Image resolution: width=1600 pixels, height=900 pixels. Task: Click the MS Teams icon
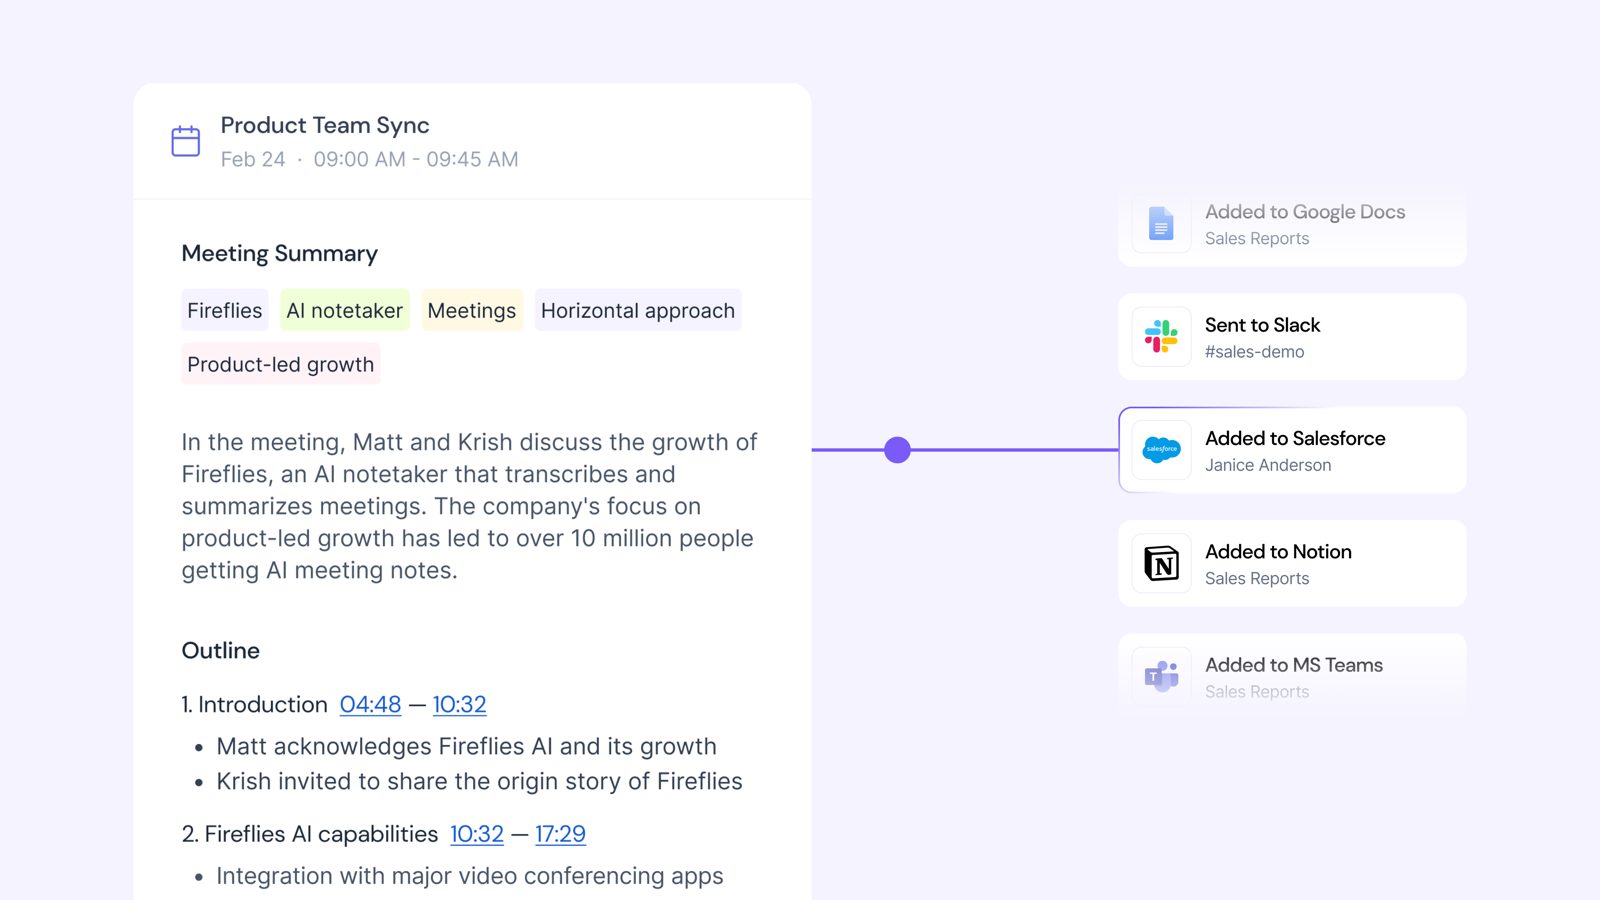(x=1161, y=677)
